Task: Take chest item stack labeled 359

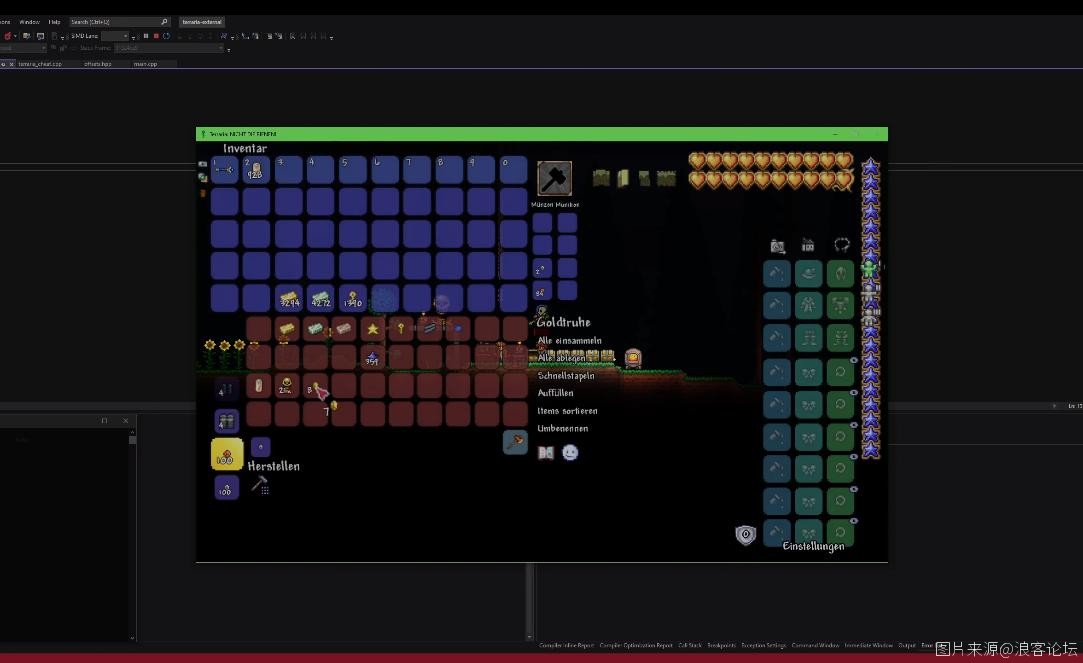Action: pos(372,358)
